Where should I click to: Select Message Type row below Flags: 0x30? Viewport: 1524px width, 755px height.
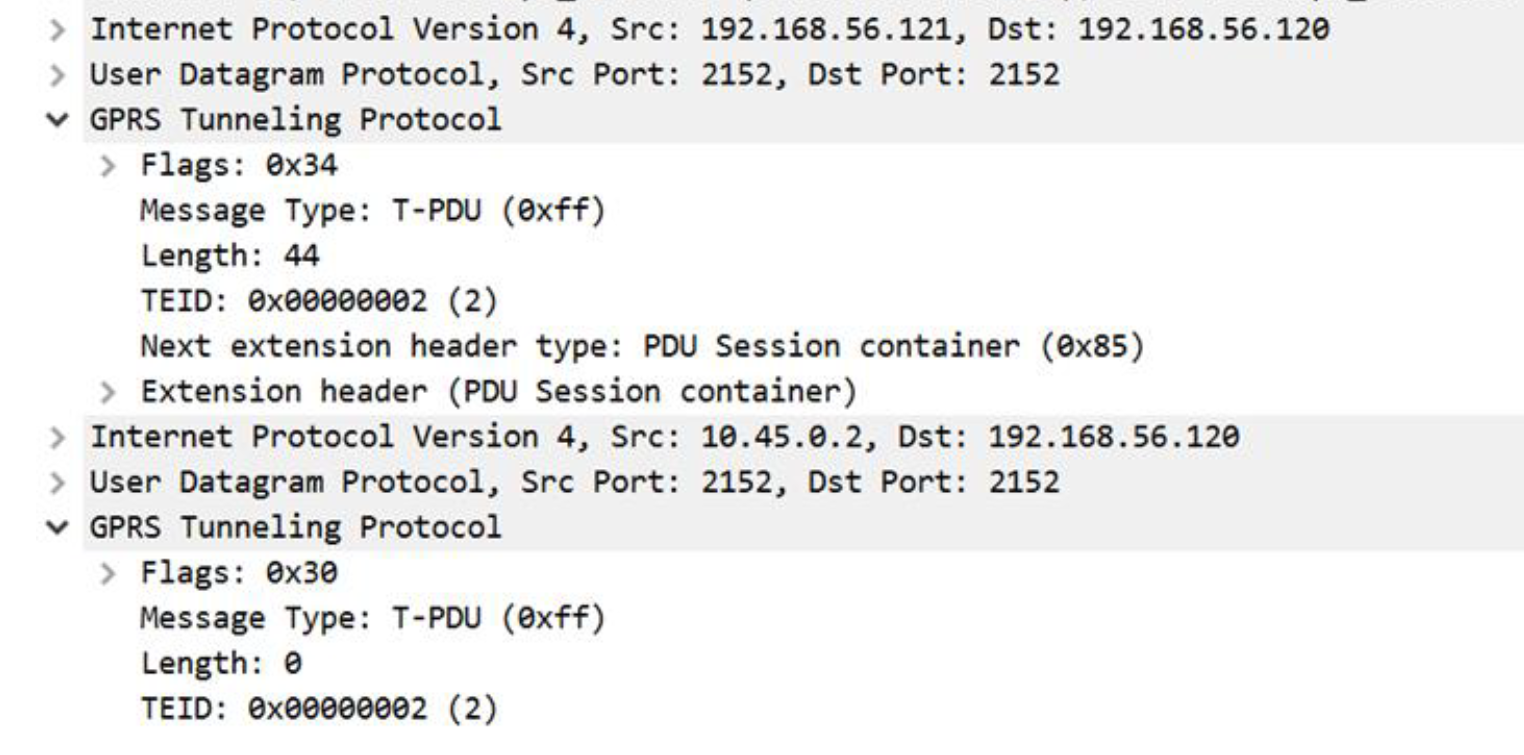(x=371, y=618)
